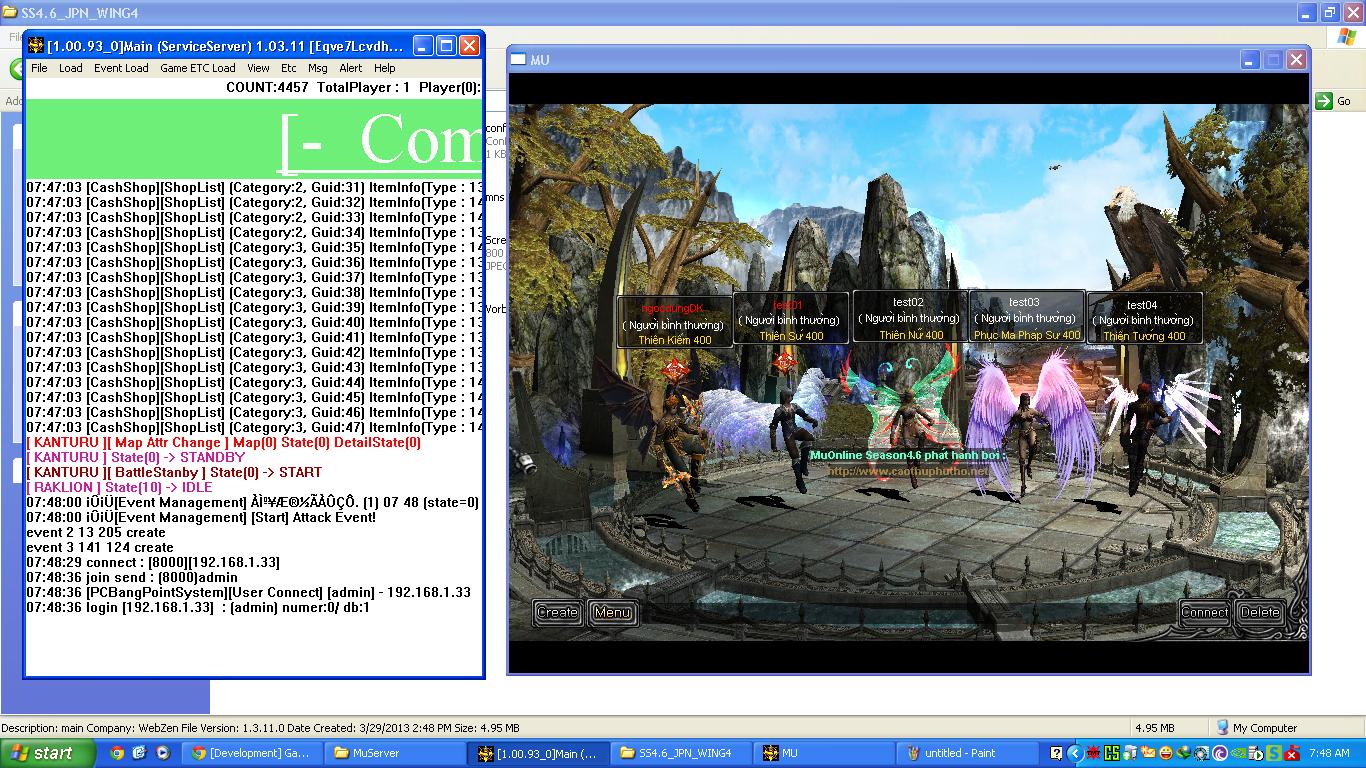The height and width of the screenshot is (768, 1366).
Task: Open the Alert menu
Action: click(351, 68)
